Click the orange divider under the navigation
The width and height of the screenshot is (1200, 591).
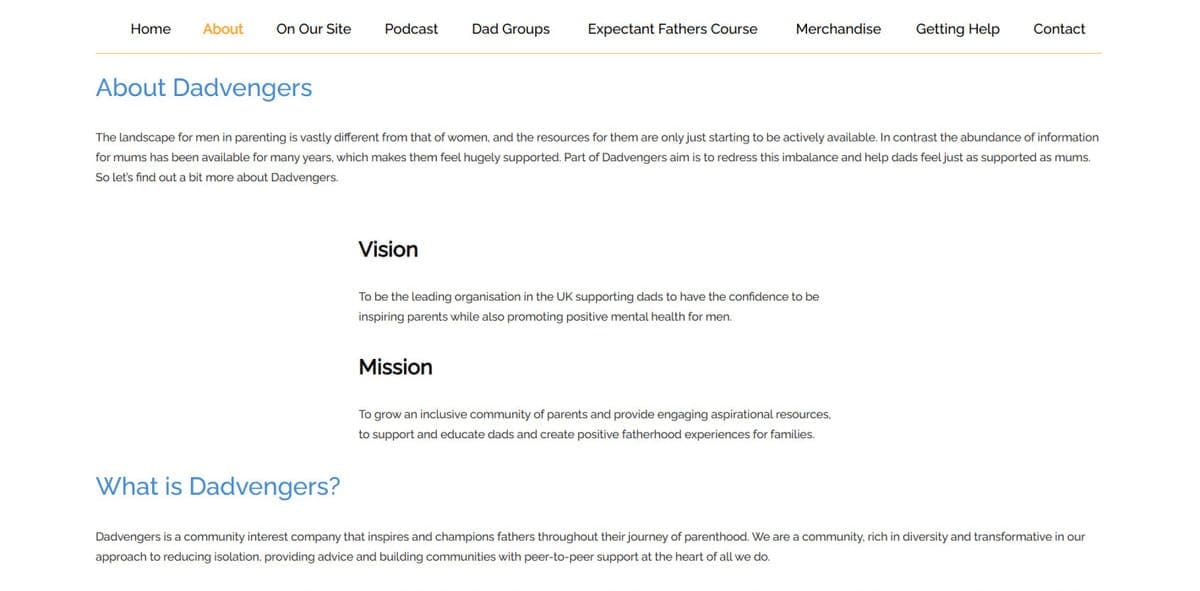click(599, 53)
